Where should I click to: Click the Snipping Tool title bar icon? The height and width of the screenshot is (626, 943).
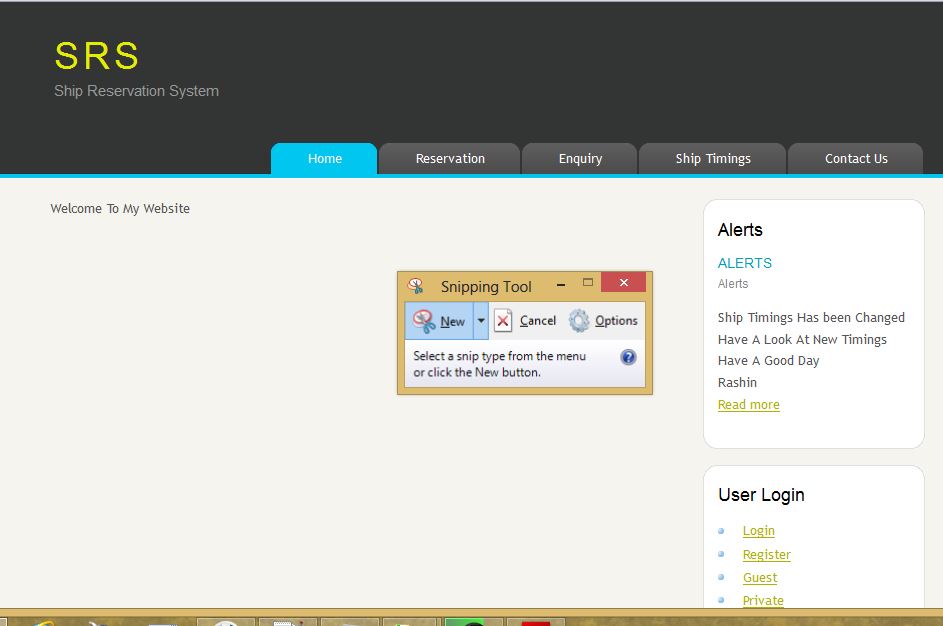coord(415,286)
